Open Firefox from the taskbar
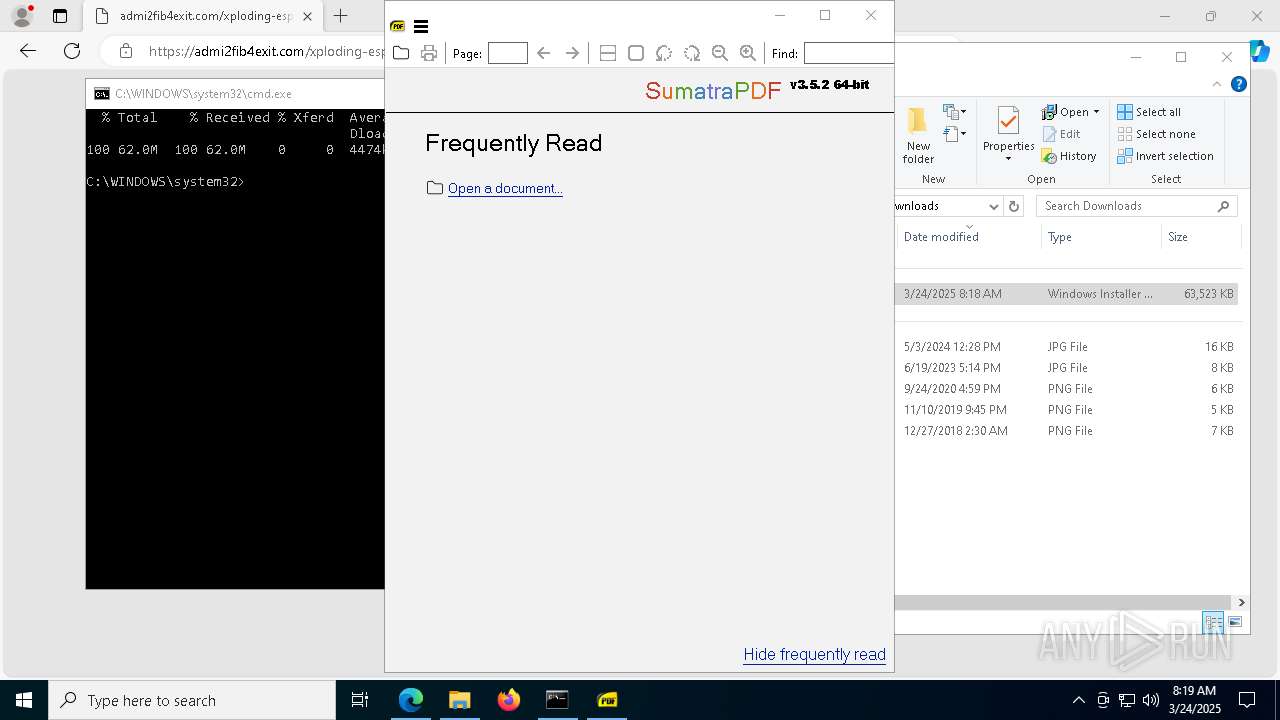 pyautogui.click(x=509, y=700)
